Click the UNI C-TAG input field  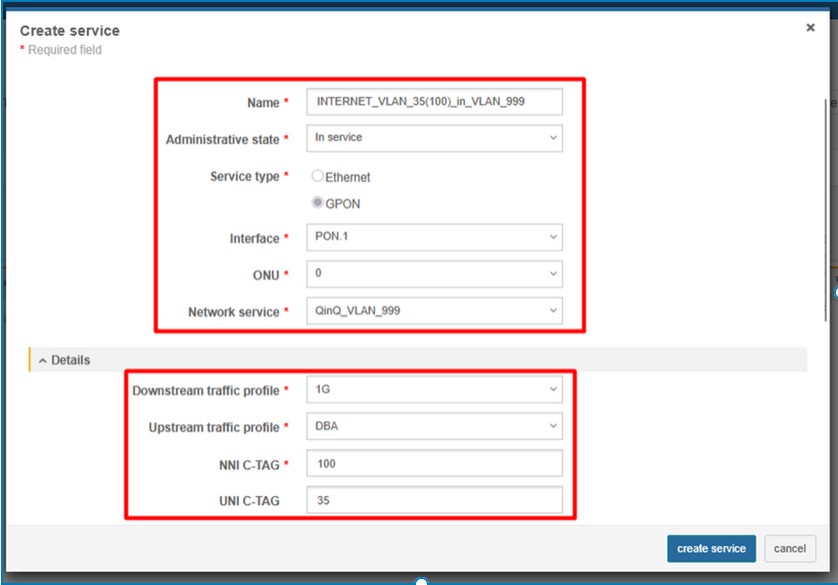[434, 500]
